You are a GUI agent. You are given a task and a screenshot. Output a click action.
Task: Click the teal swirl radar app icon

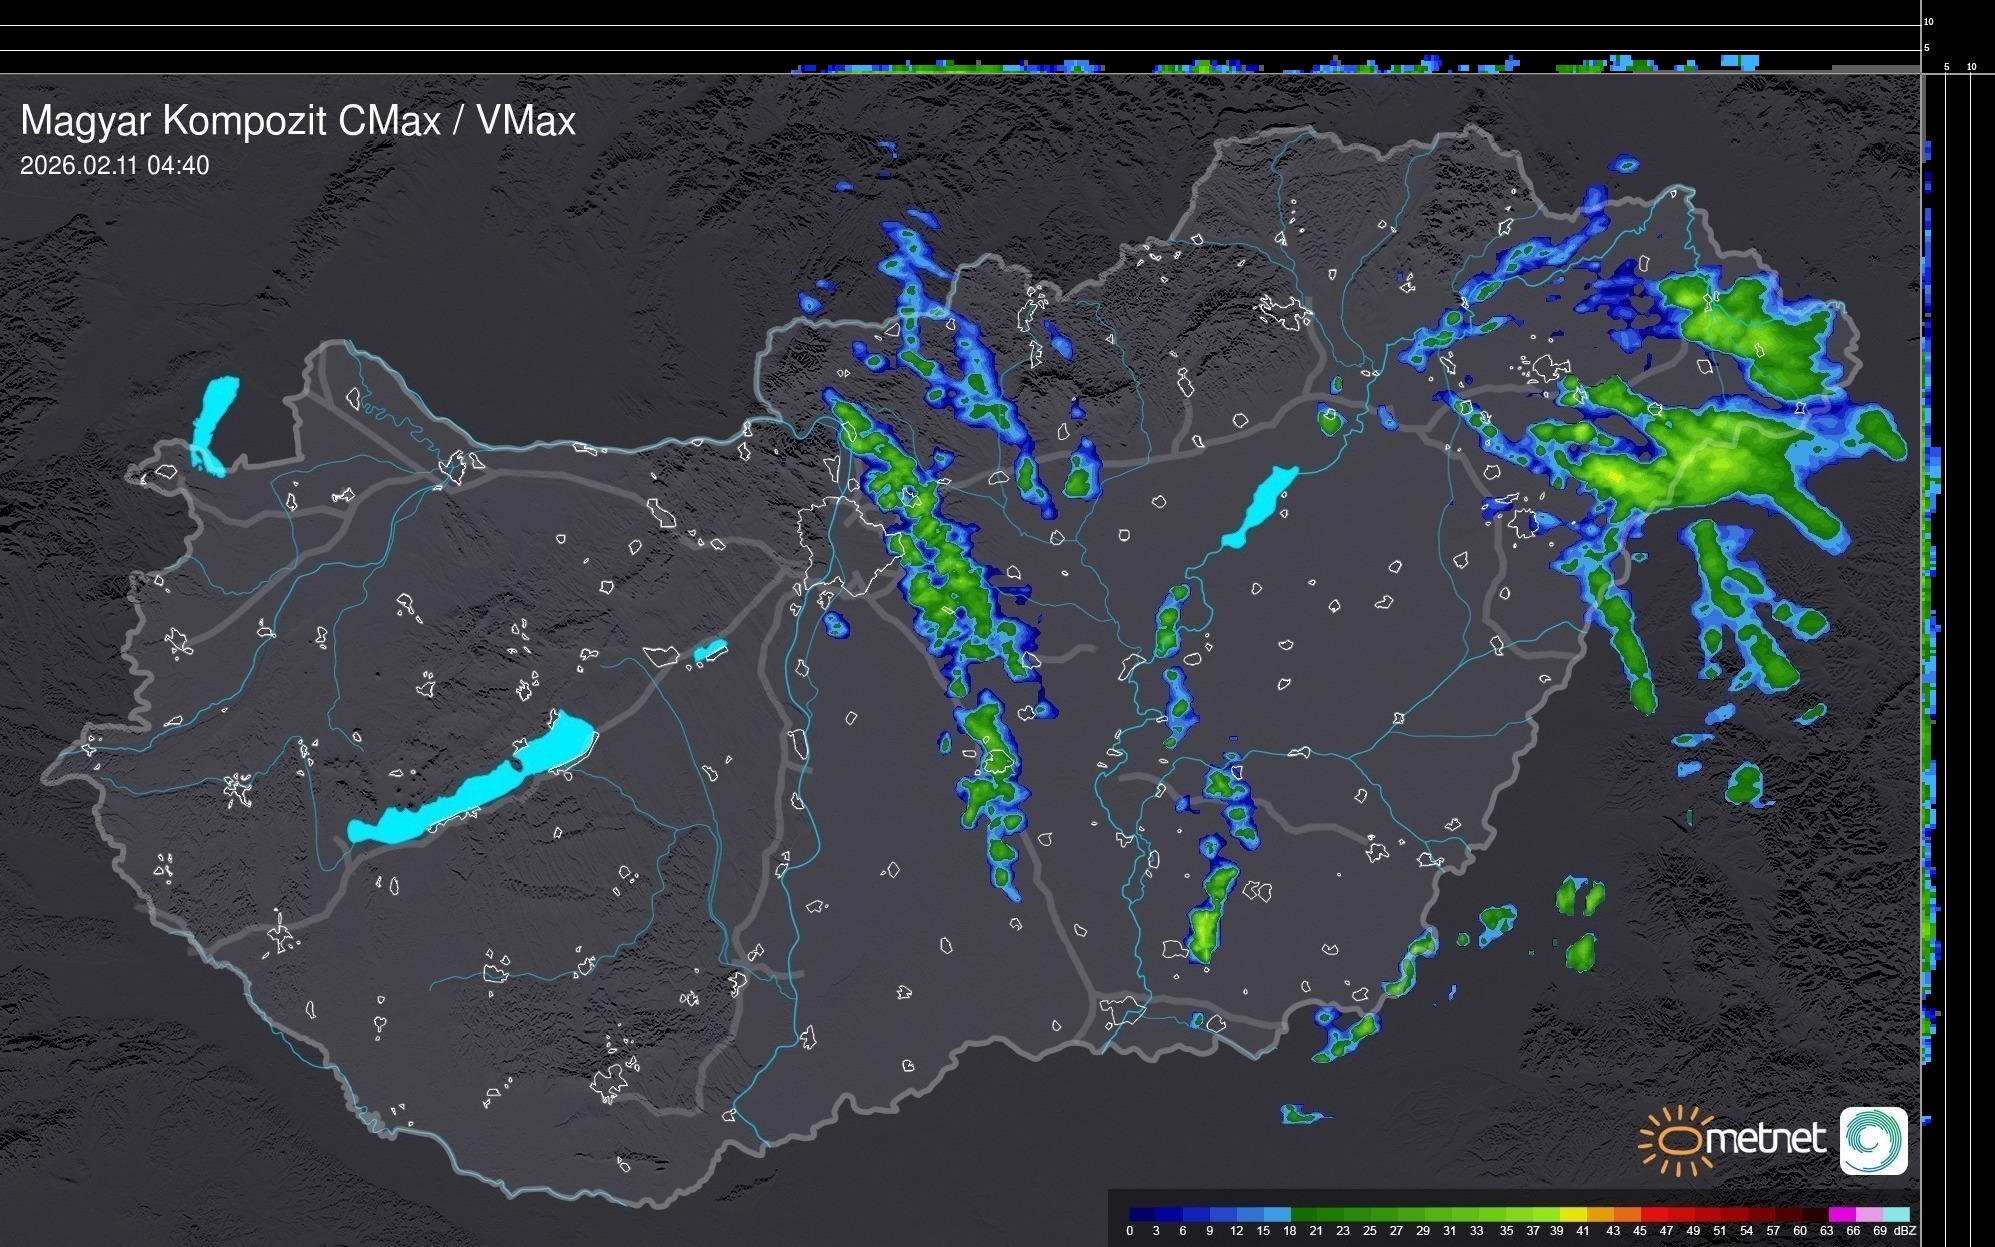coord(1873,1140)
